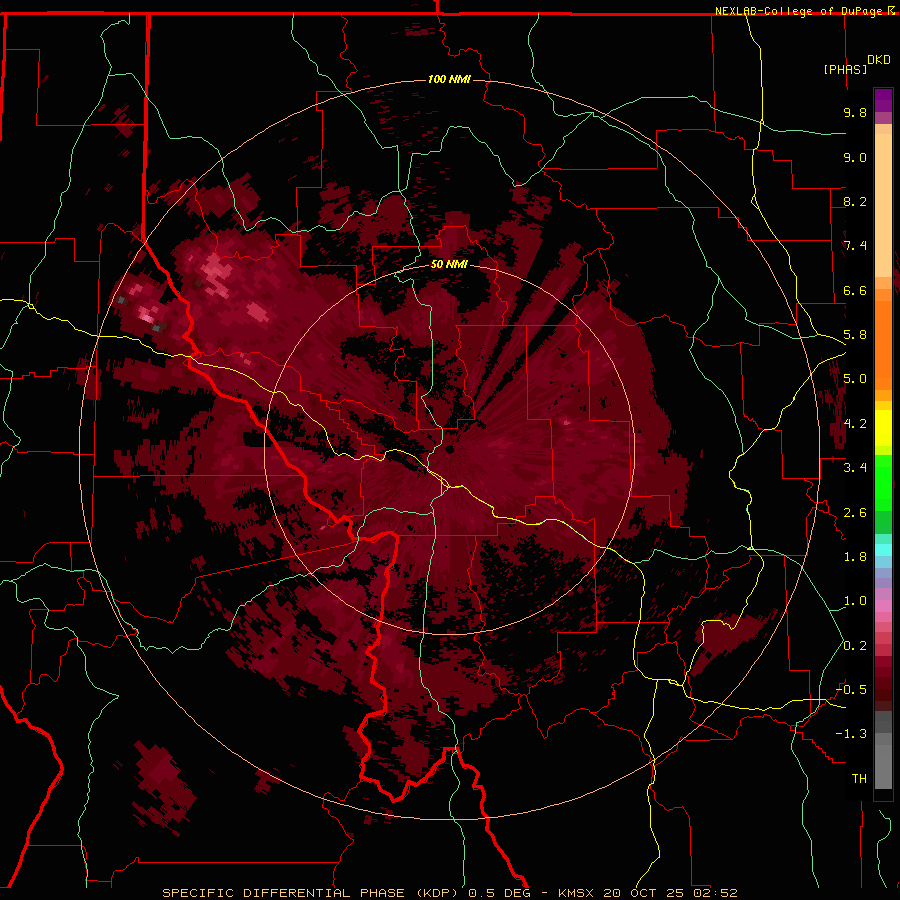Click the pink segment of the color bar
Viewport: 900px width, 900px height.
click(x=883, y=606)
